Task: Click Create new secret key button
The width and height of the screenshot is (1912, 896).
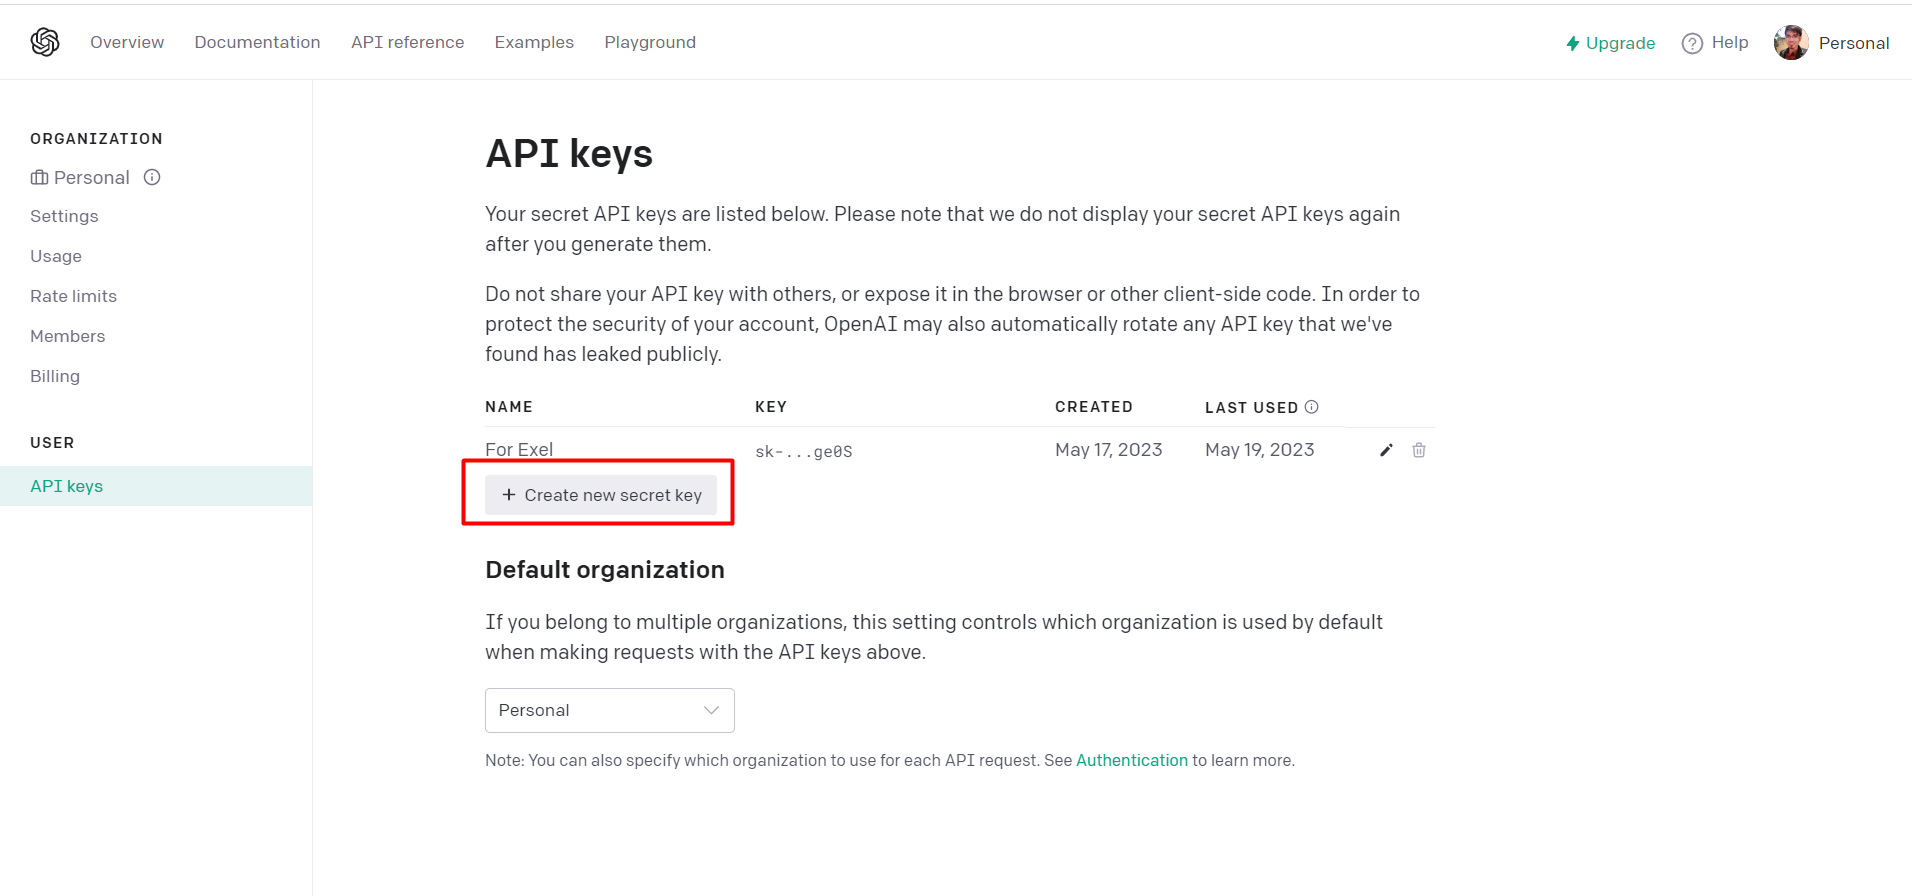Action: pos(601,495)
